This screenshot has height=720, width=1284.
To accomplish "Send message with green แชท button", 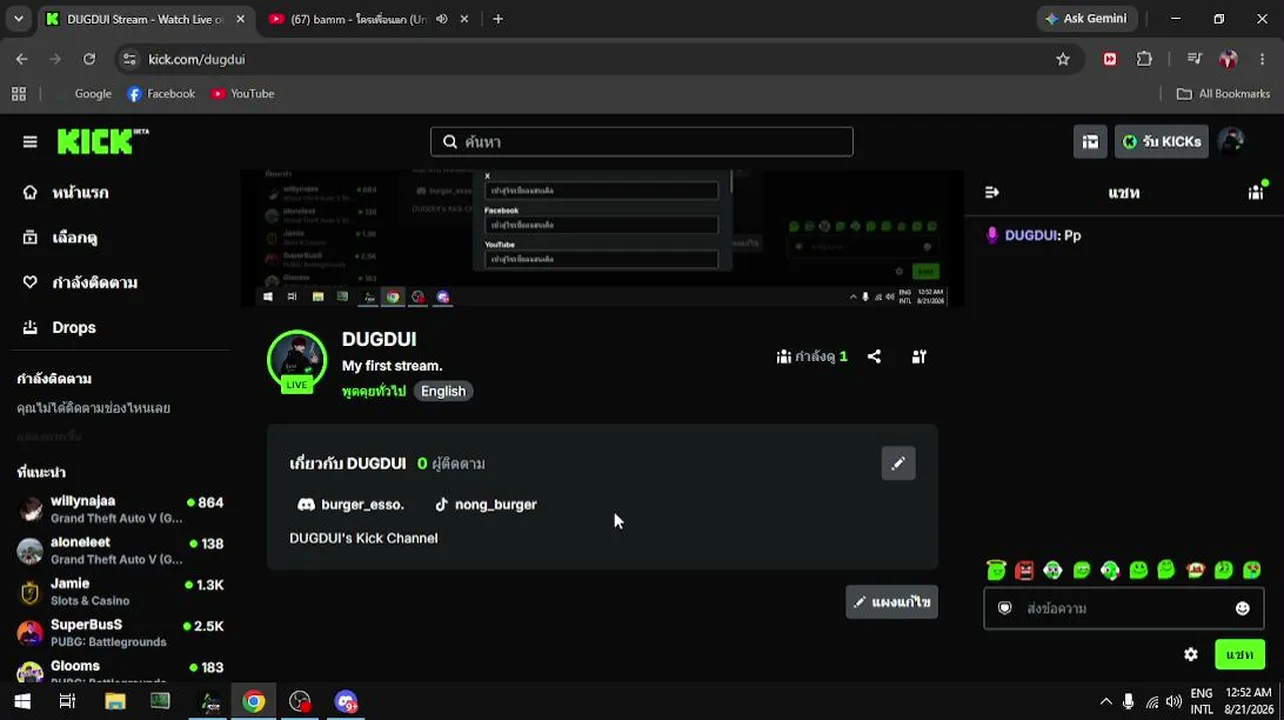I will pyautogui.click(x=1239, y=655).
